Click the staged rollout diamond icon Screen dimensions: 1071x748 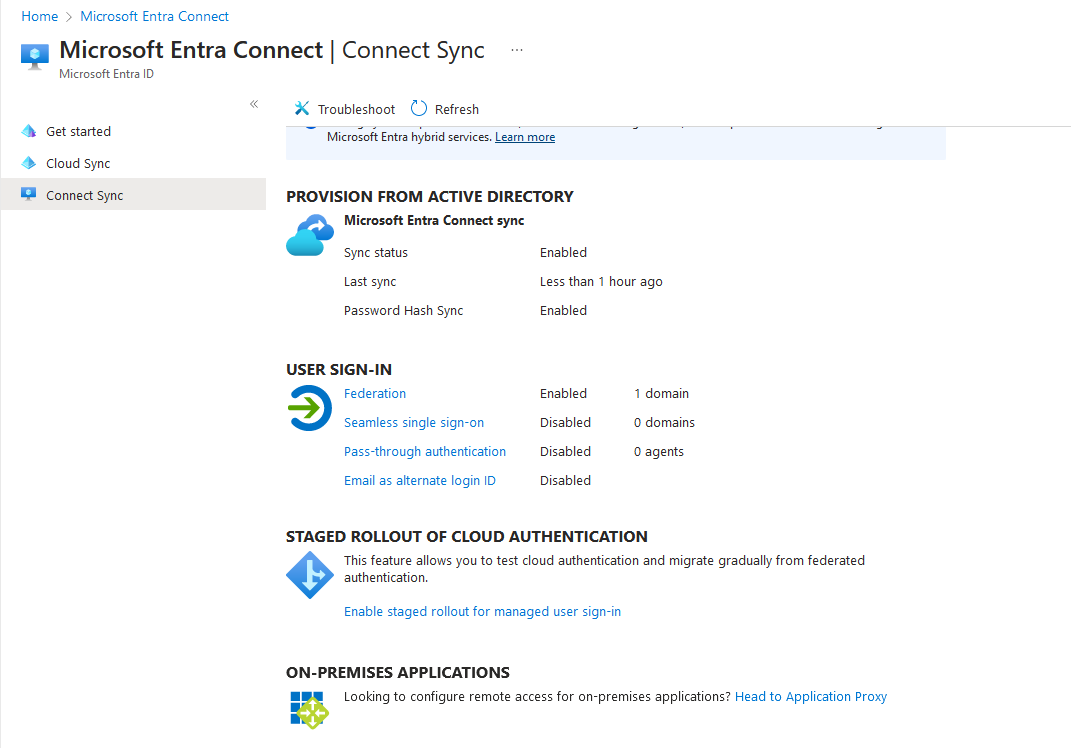click(x=309, y=574)
